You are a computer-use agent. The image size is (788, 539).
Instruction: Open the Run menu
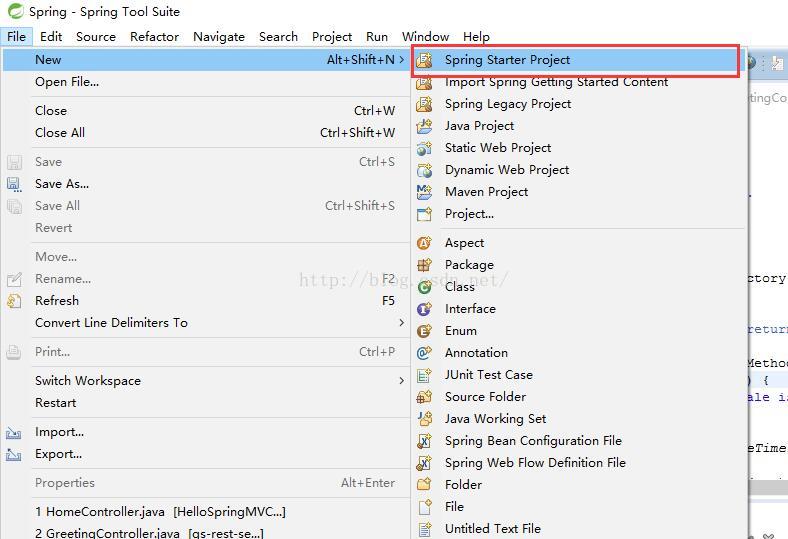(x=377, y=37)
